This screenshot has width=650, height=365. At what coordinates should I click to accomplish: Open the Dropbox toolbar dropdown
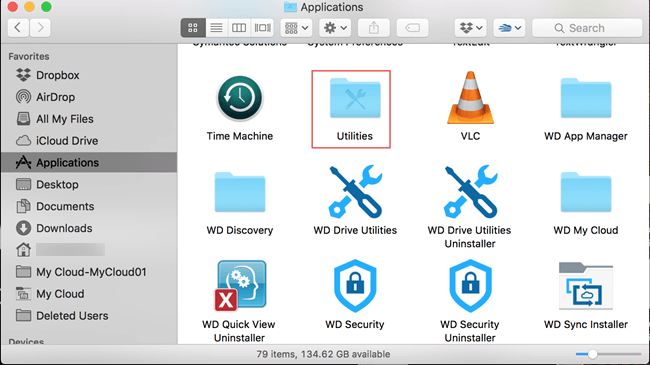pyautogui.click(x=471, y=28)
